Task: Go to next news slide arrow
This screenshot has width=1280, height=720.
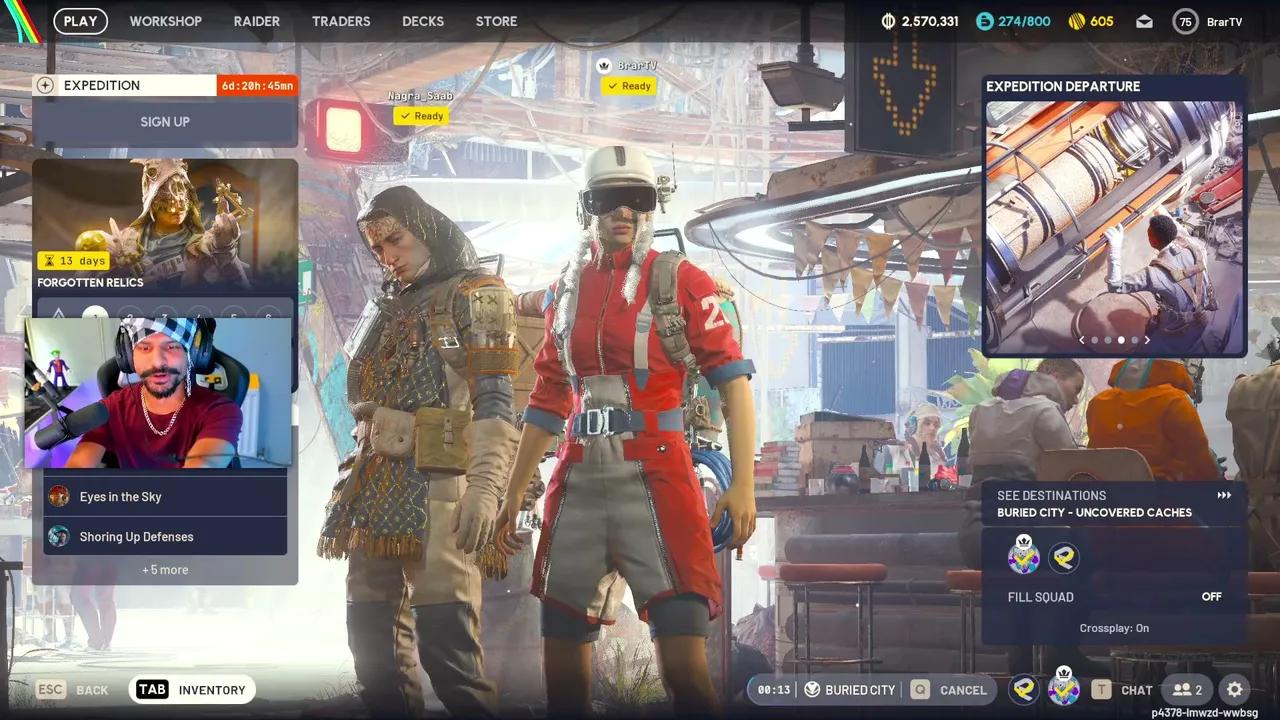Action: (1147, 340)
